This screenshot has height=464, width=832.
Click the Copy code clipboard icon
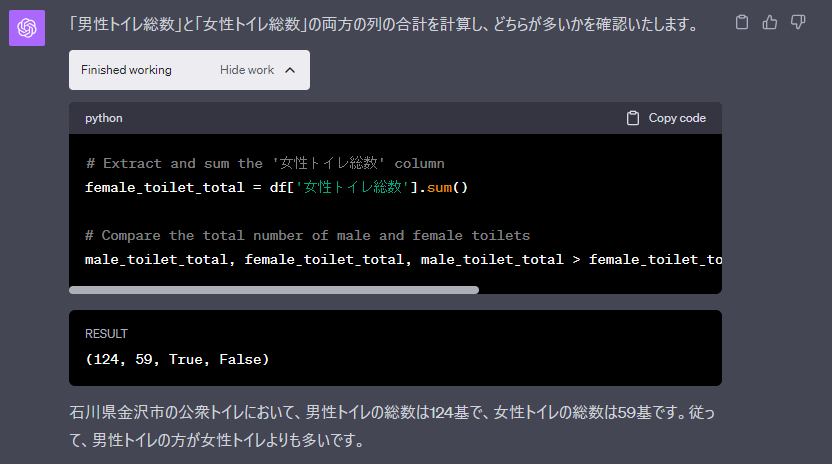pos(632,118)
